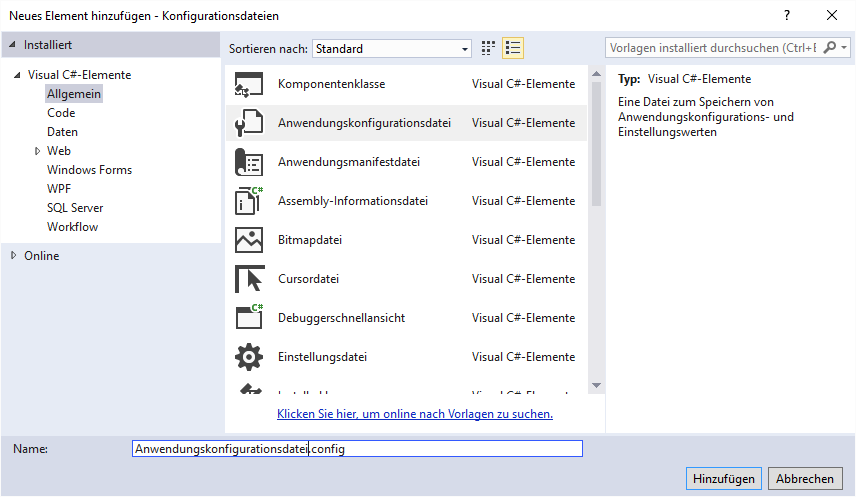Click the Anwendungskonfigurationsdatei wrench icon
Image resolution: width=856 pixels, height=497 pixels.
(x=249, y=124)
